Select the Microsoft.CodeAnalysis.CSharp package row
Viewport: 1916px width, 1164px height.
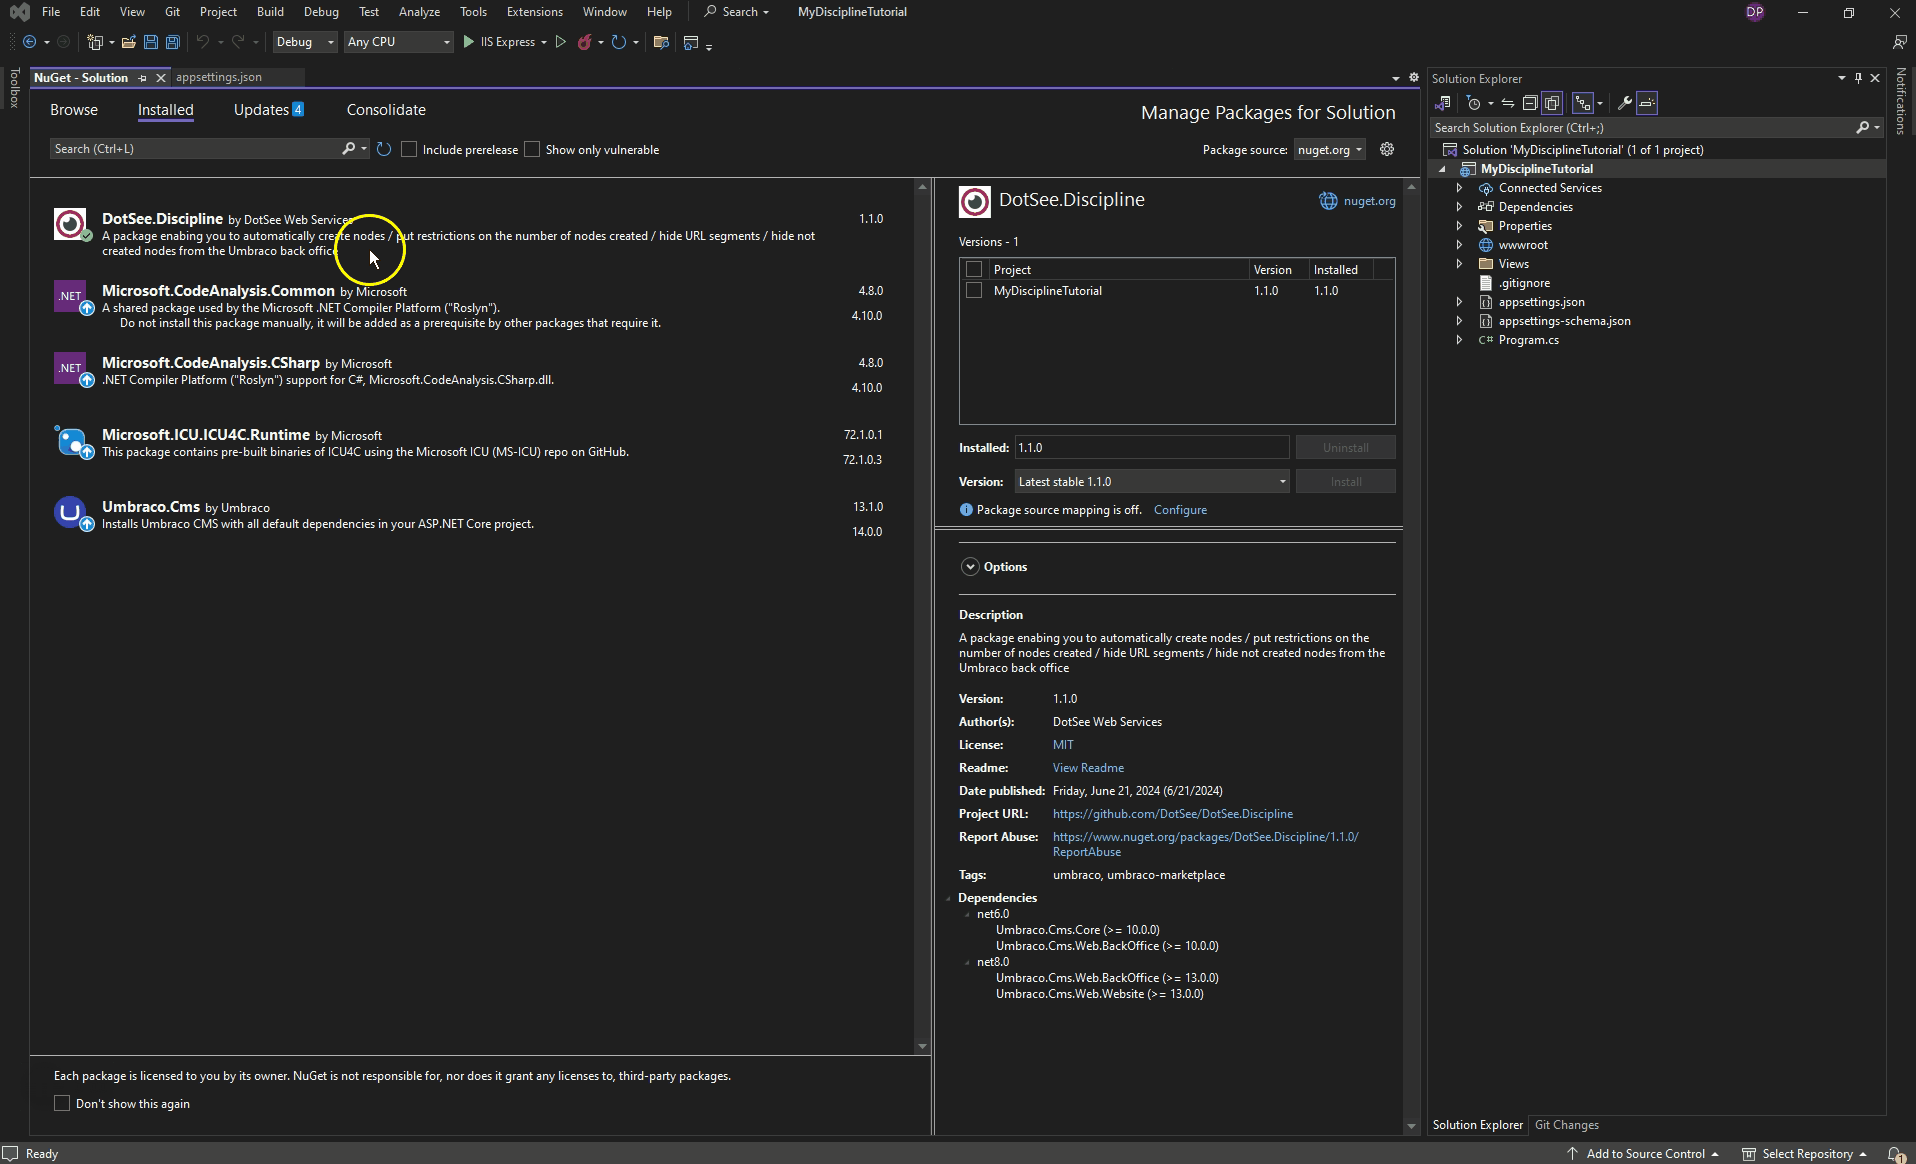[x=472, y=374]
